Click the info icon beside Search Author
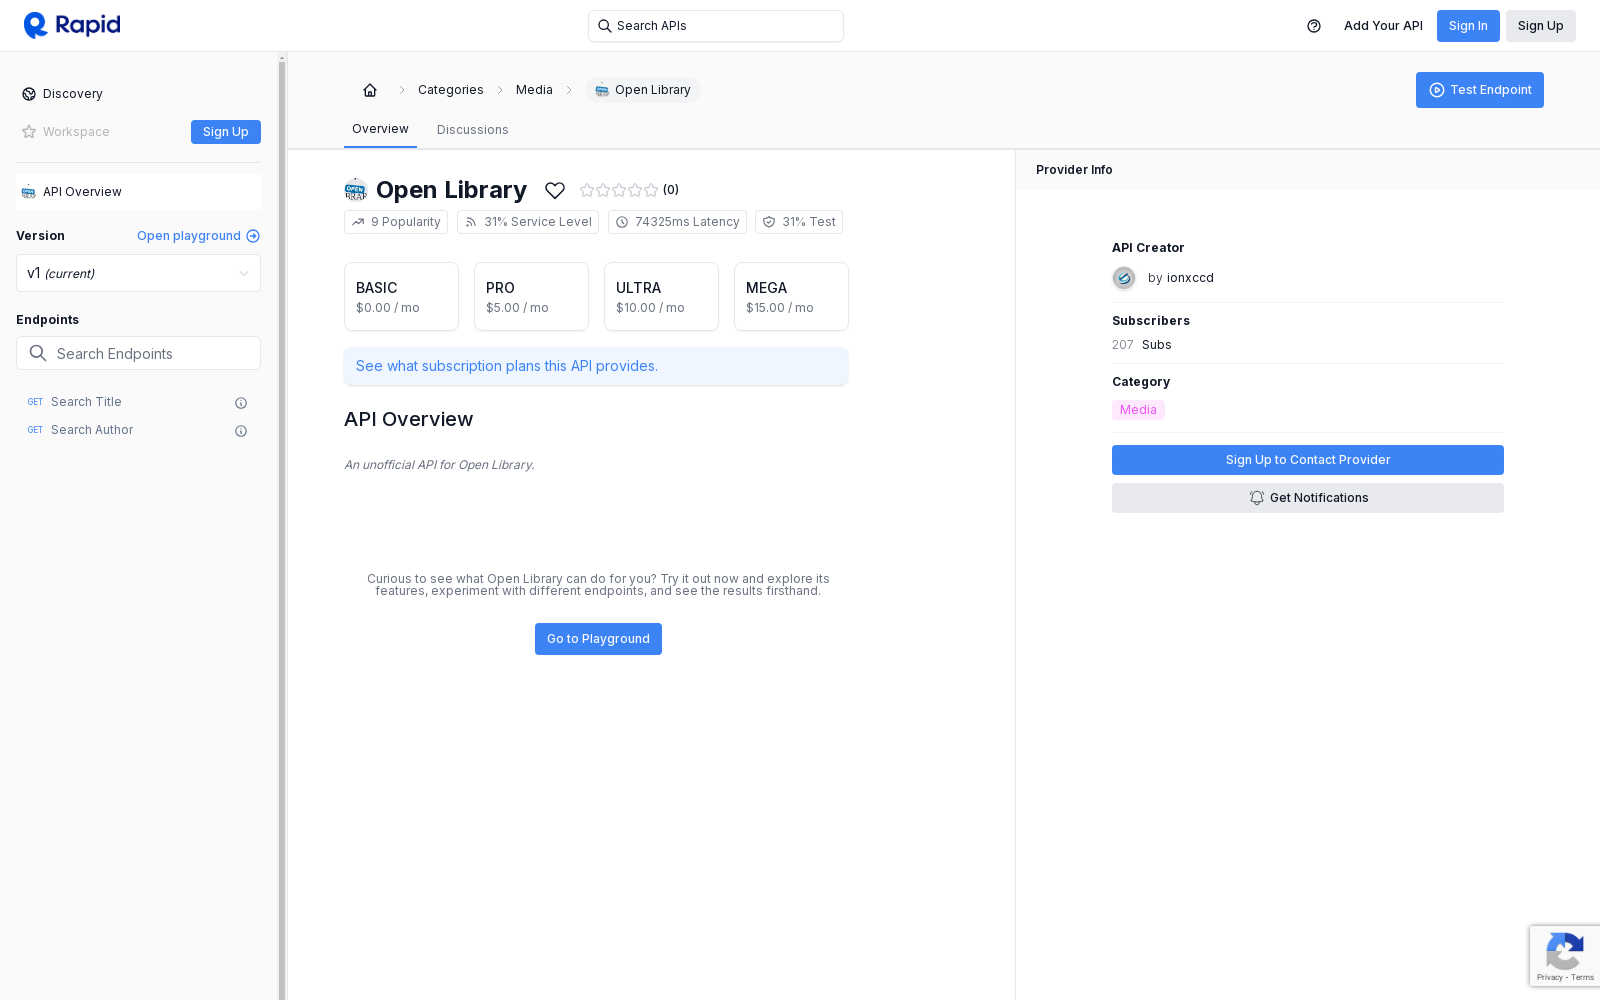This screenshot has width=1600, height=1000. [241, 431]
